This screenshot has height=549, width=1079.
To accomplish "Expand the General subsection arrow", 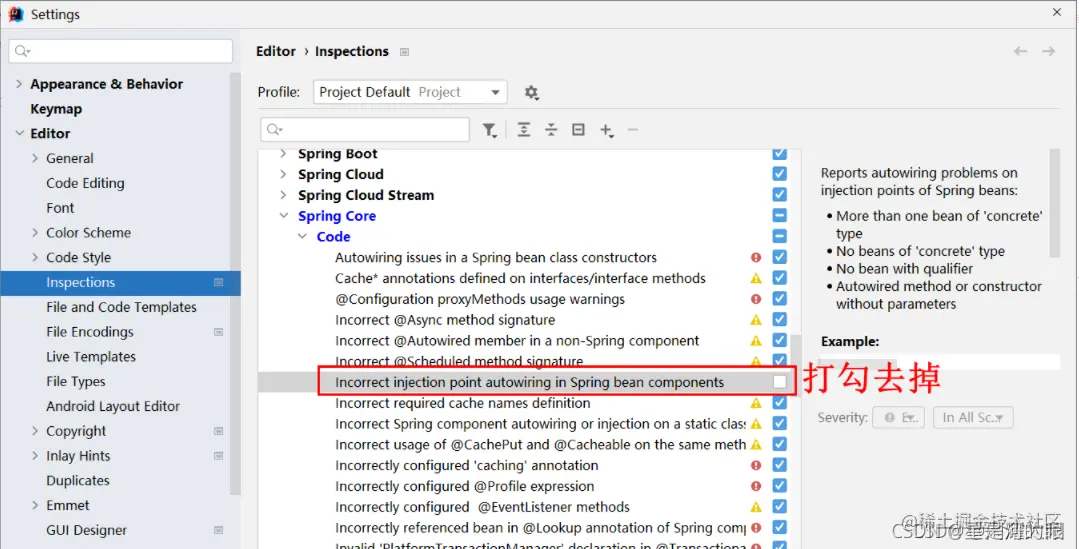I will [x=35, y=158].
